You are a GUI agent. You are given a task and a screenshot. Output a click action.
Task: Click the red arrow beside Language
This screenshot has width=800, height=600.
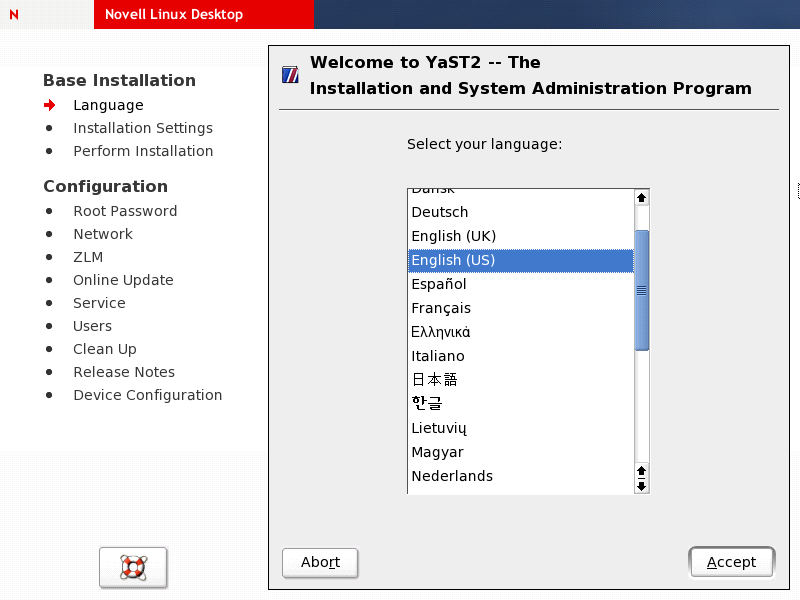pos(50,105)
